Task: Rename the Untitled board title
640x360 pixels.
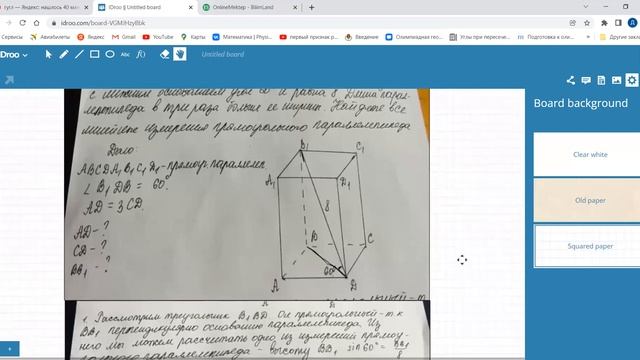Action: 222,54
